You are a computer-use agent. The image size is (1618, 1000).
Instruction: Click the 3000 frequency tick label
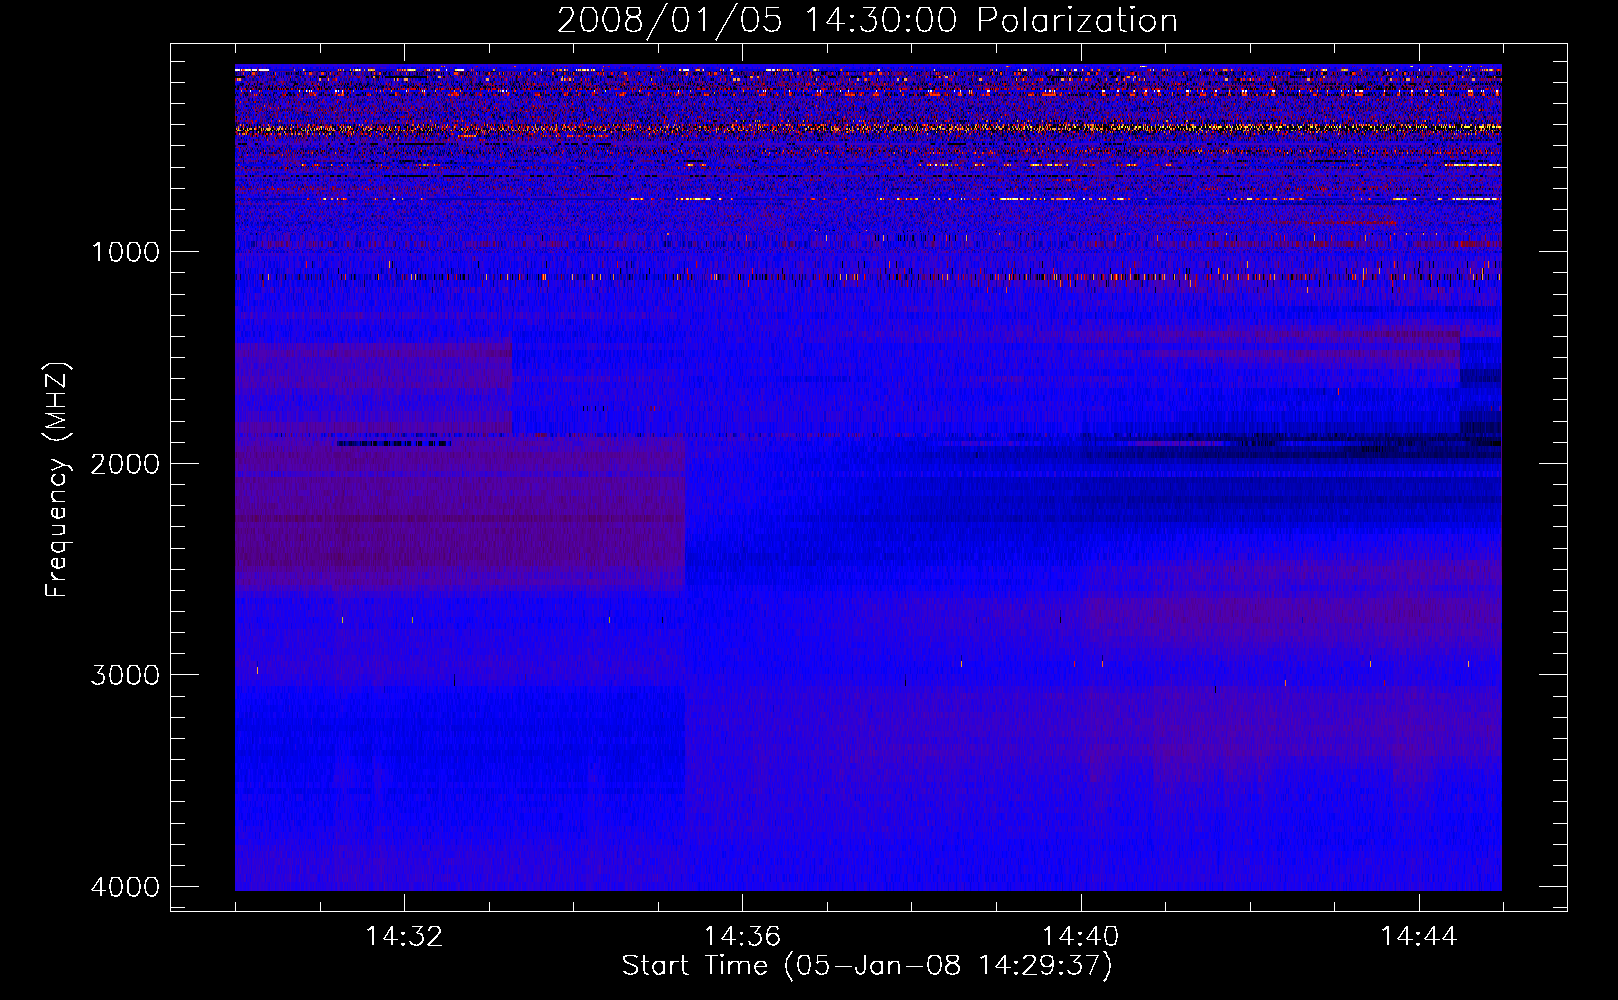tap(125, 675)
